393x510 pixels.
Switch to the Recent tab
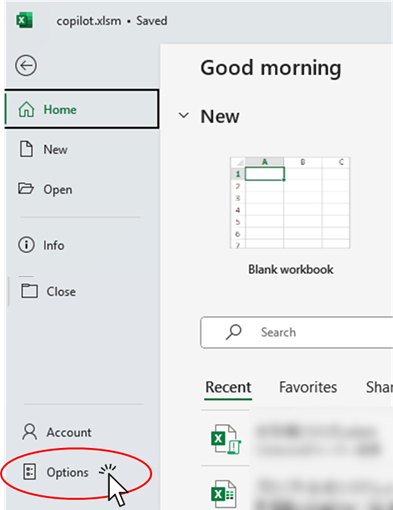point(228,387)
